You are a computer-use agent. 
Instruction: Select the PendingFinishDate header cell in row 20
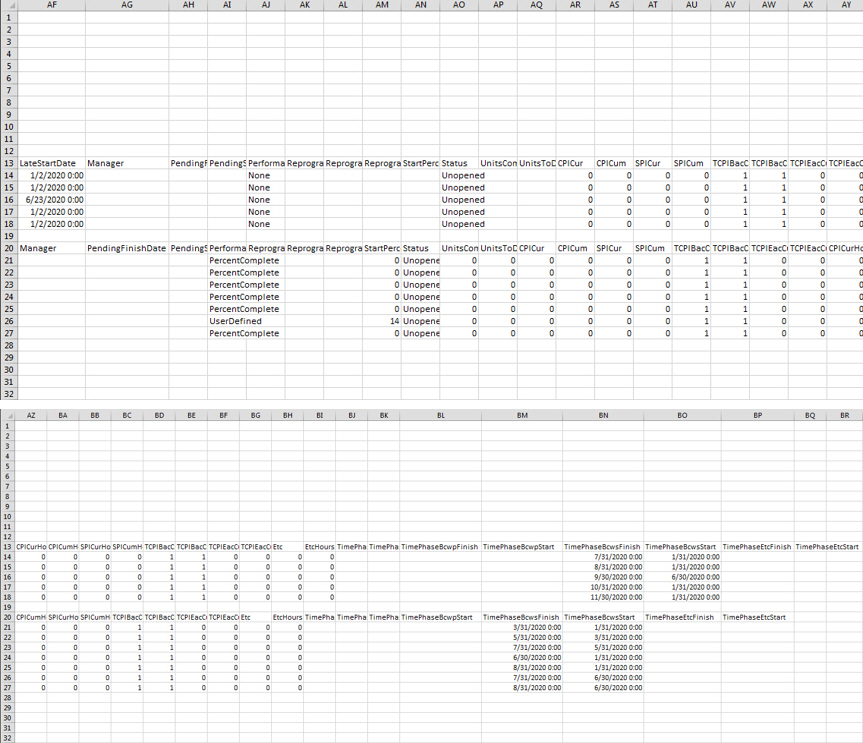click(x=126, y=248)
